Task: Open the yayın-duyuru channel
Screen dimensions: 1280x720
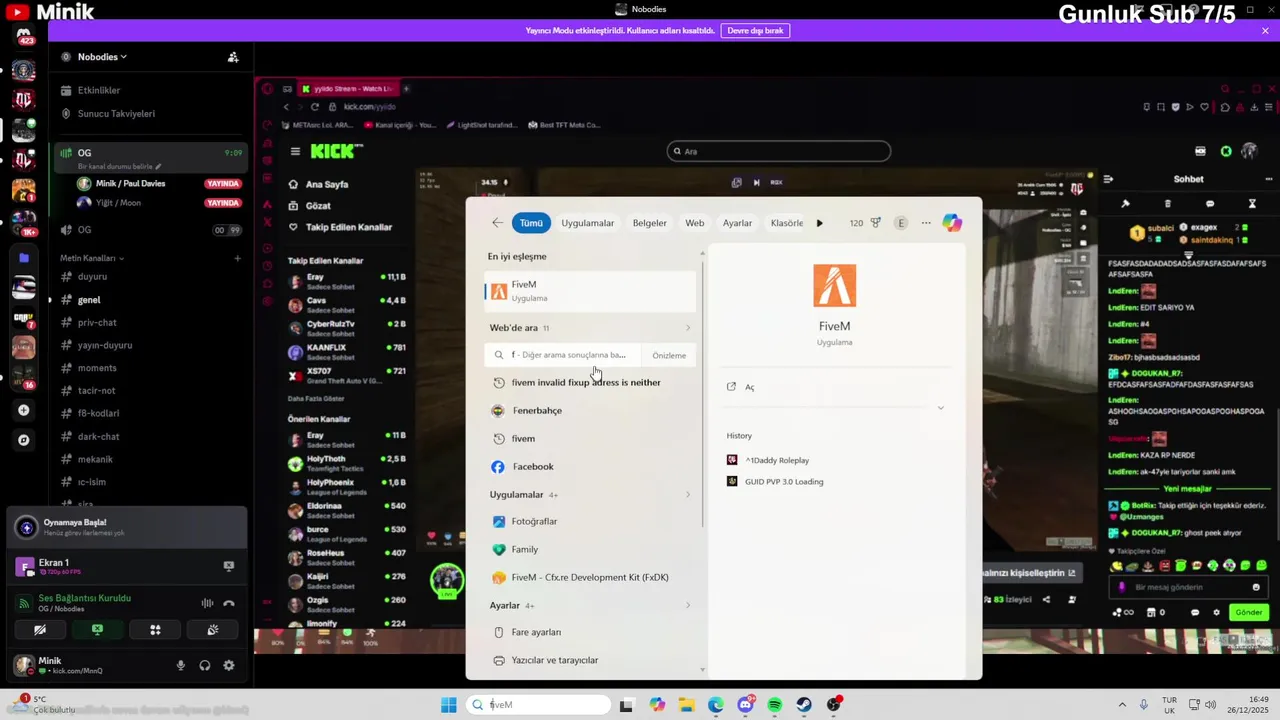Action: coord(148,345)
